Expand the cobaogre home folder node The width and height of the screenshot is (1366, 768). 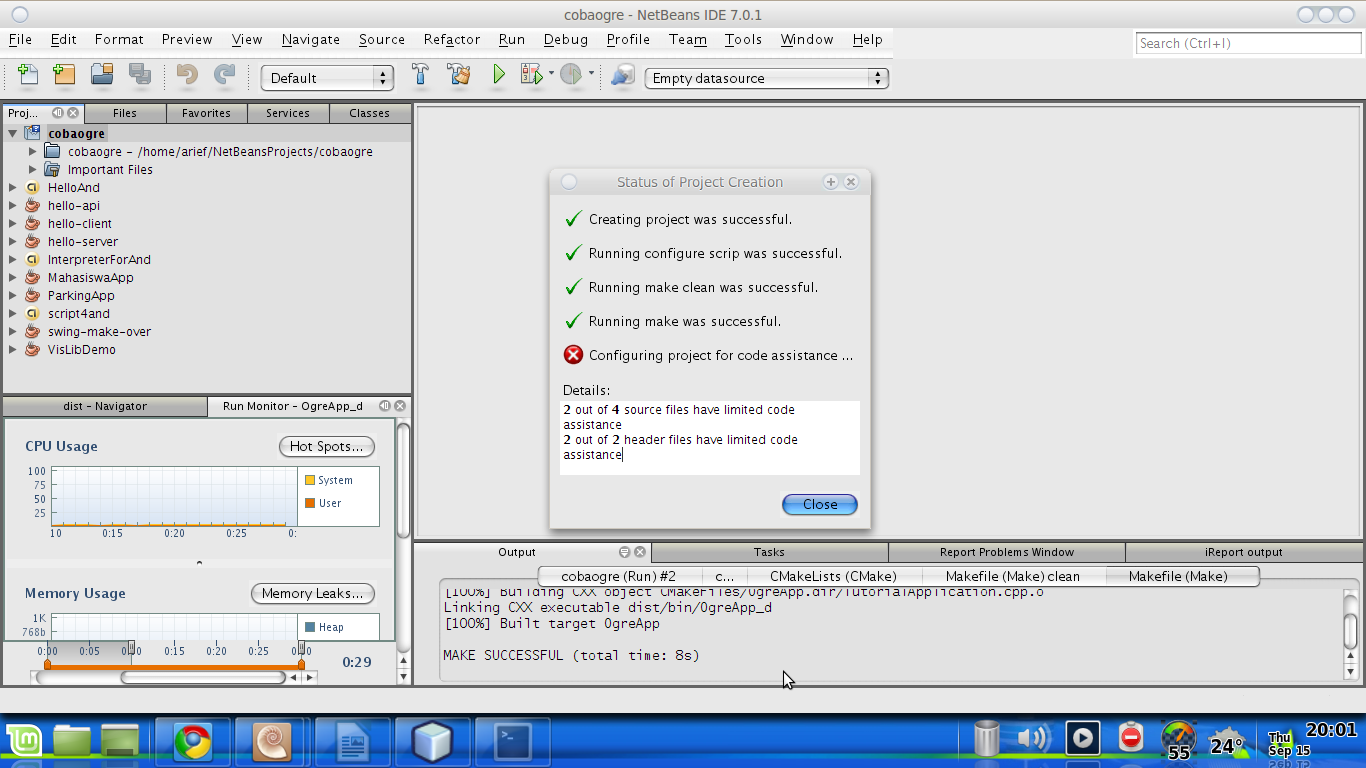(x=33, y=151)
